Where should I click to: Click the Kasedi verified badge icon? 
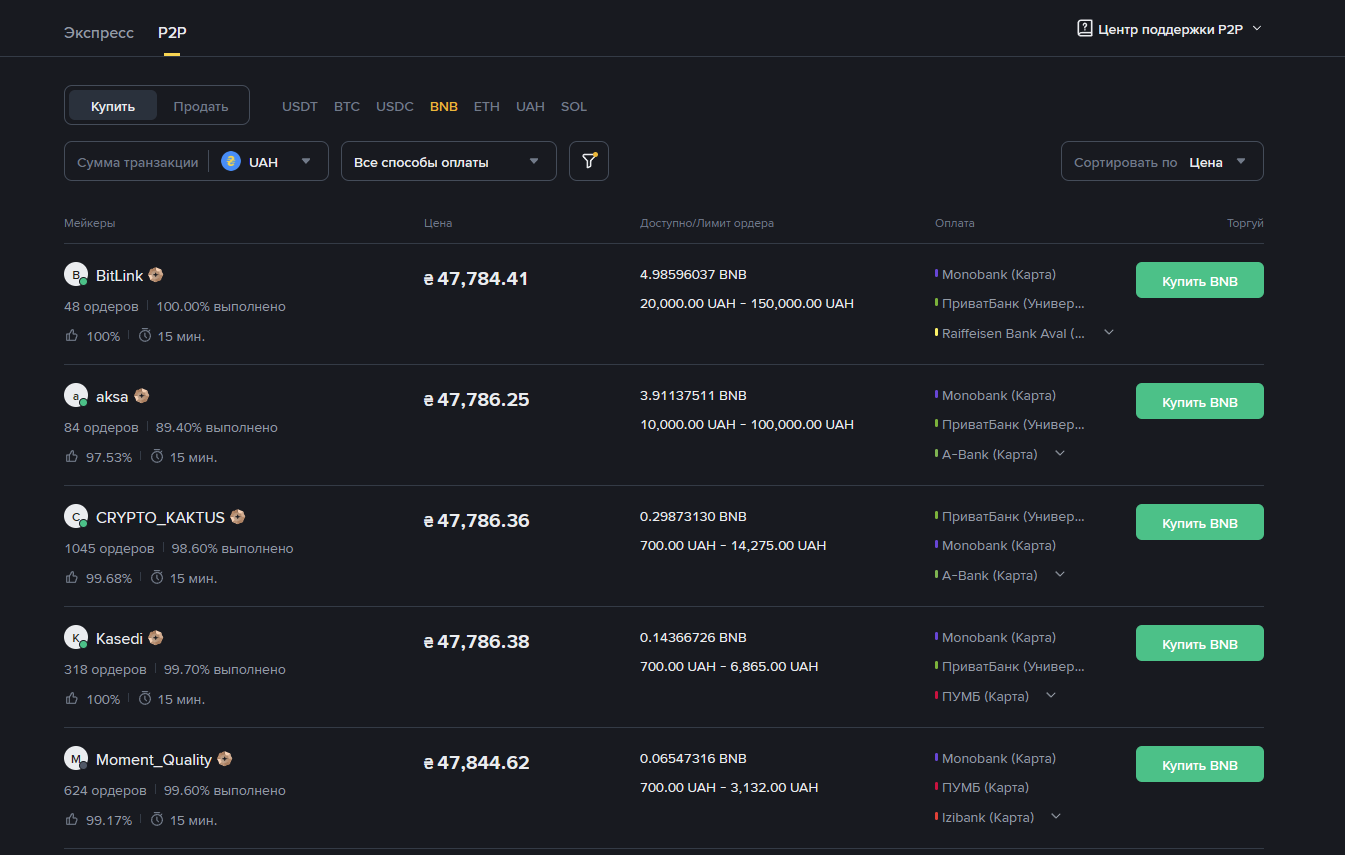coord(156,638)
